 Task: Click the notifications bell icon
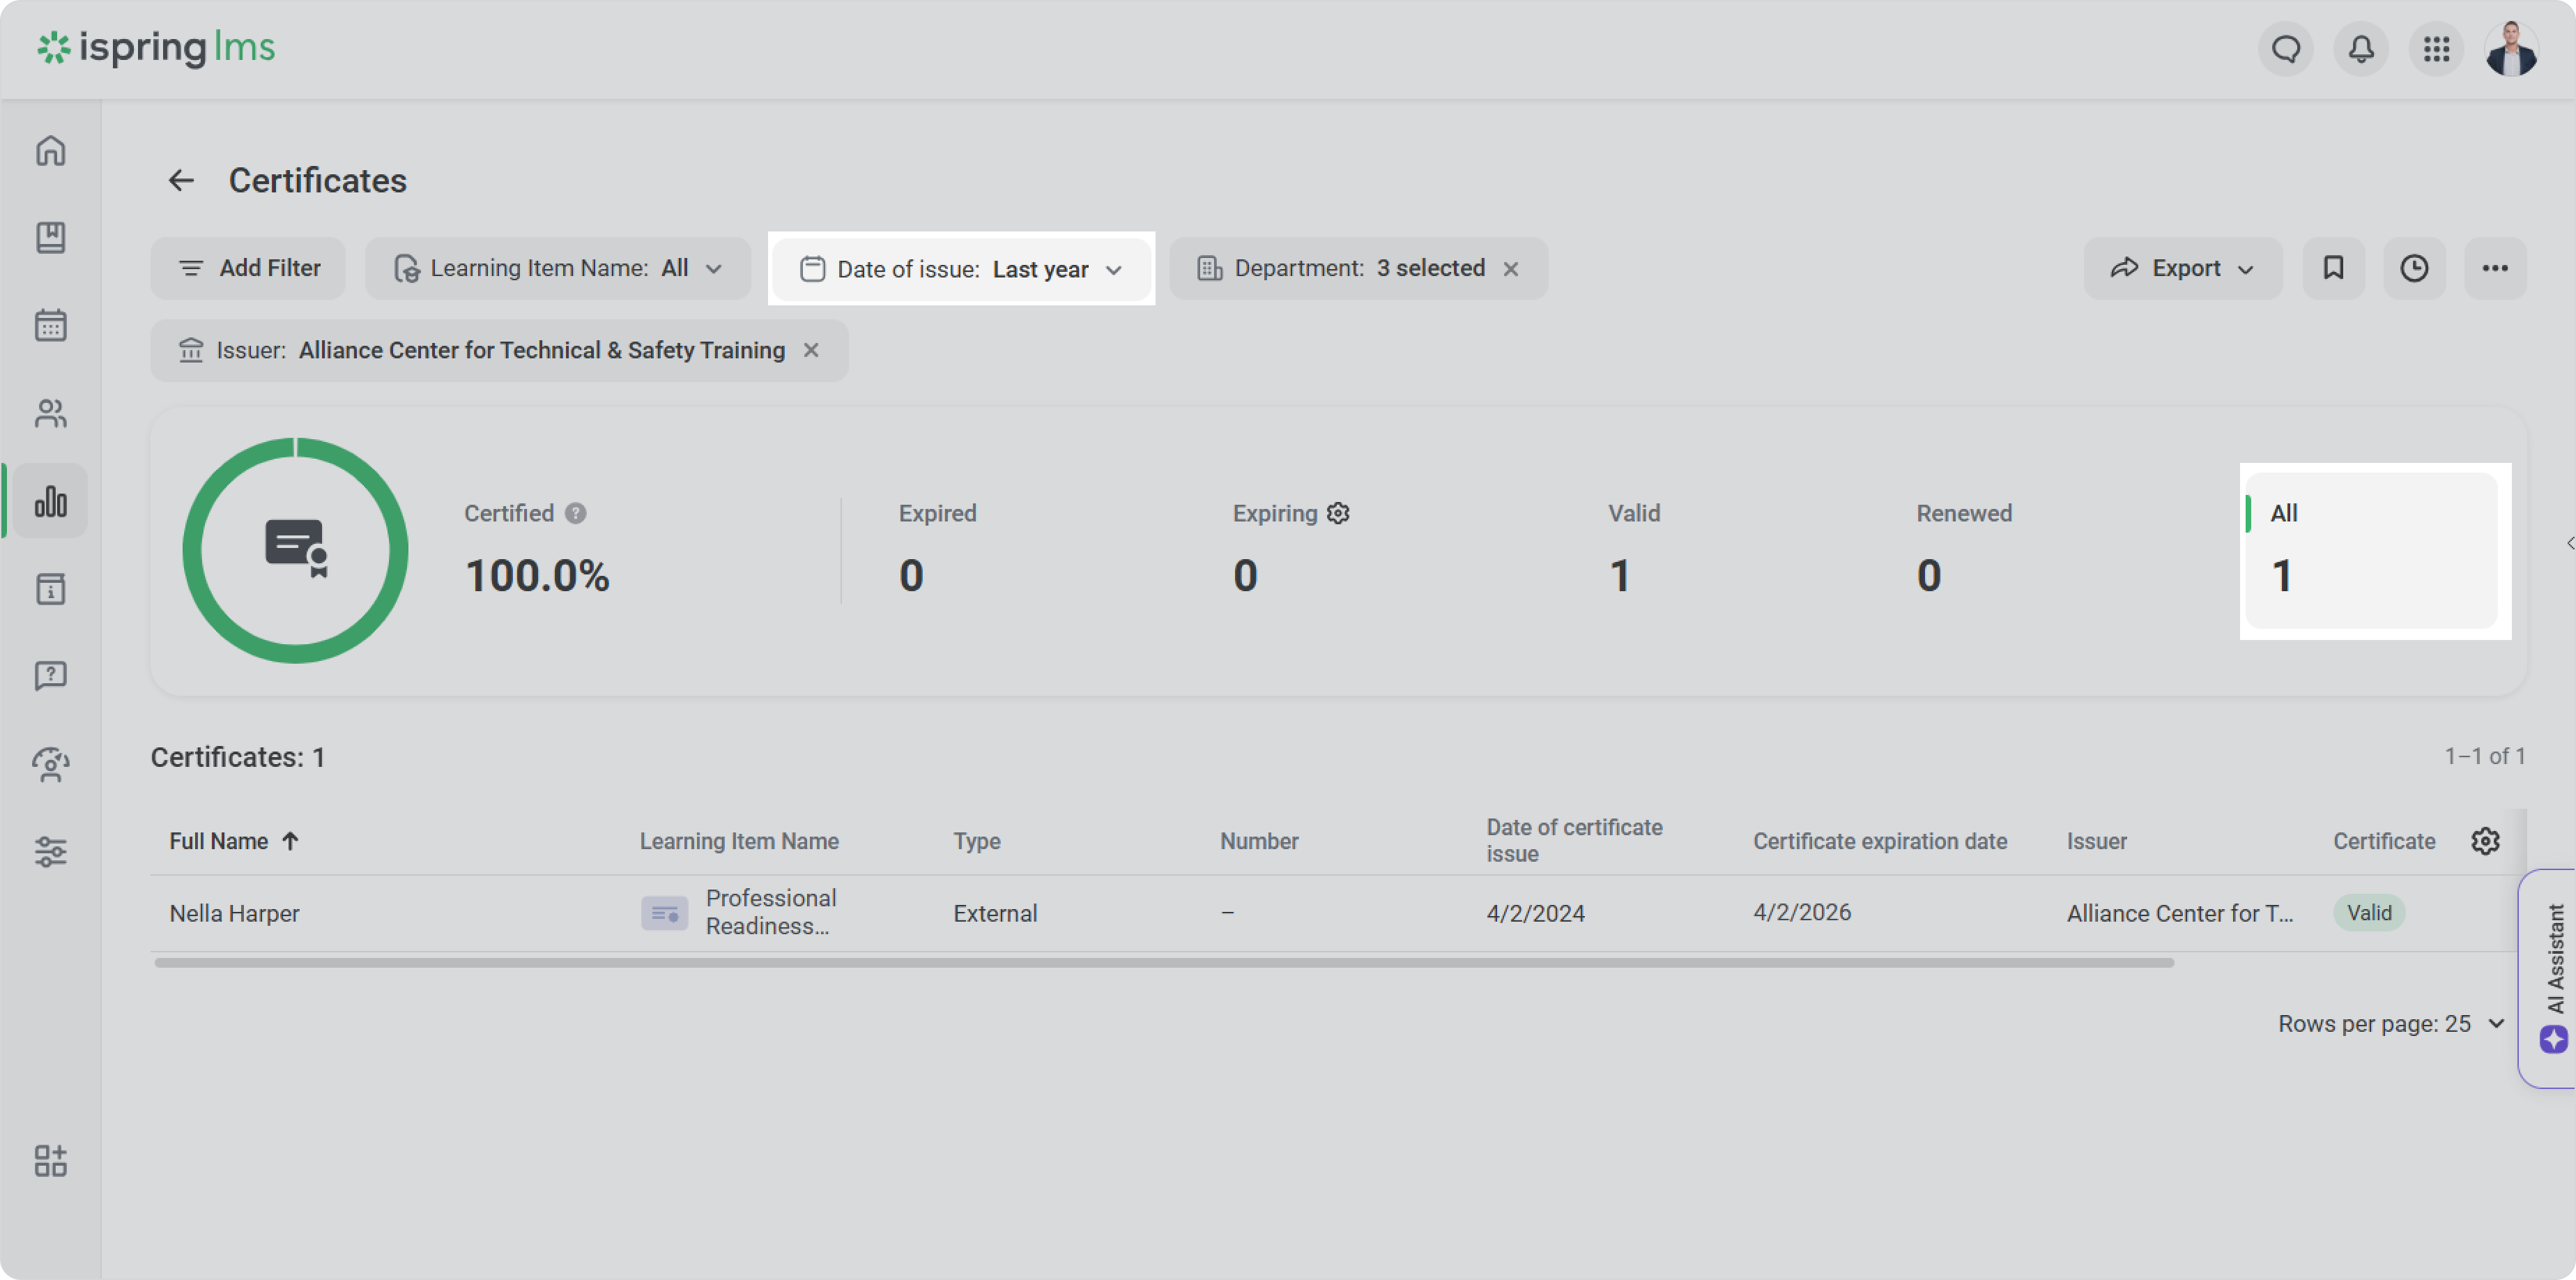coord(2361,48)
